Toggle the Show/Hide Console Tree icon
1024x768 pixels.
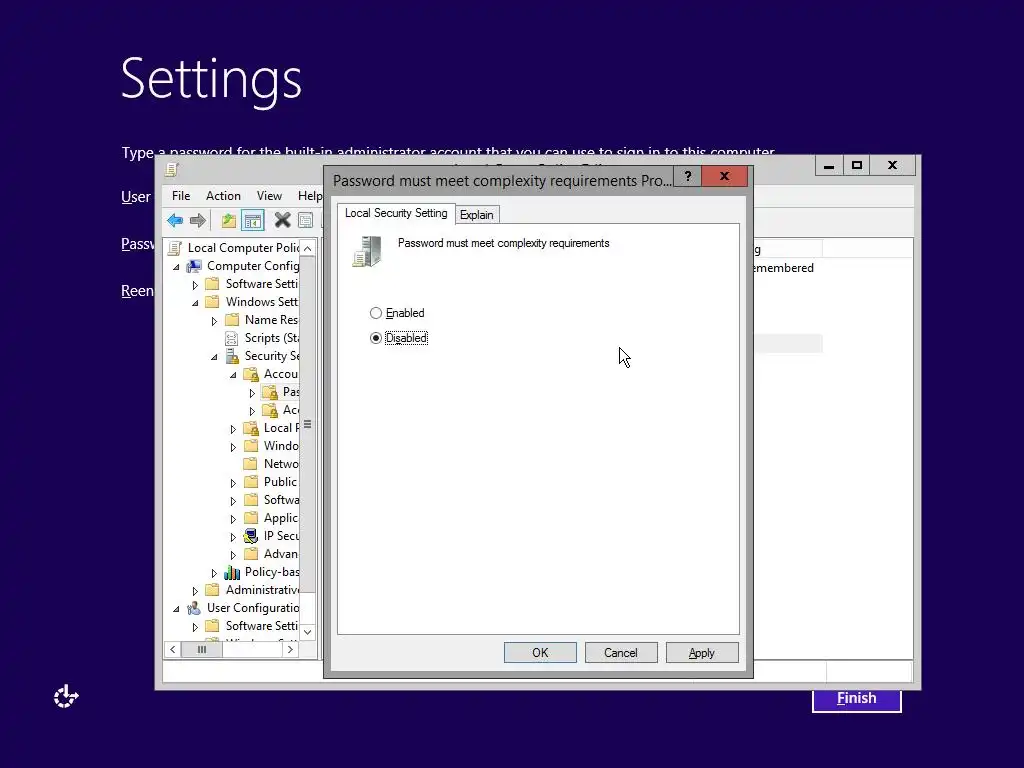253,221
